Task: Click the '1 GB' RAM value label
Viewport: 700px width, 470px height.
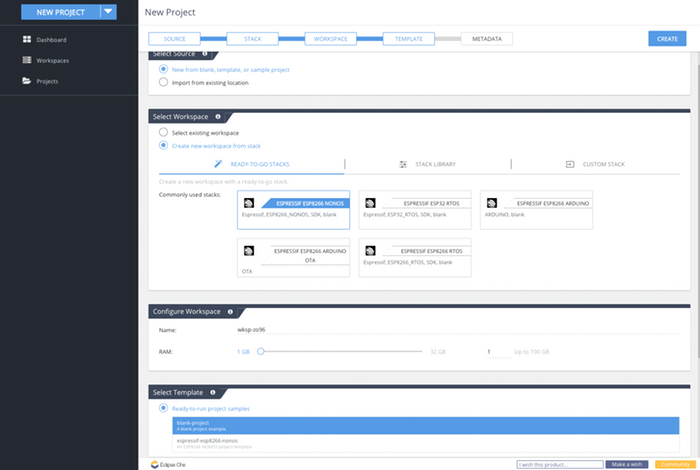Action: coord(243,352)
